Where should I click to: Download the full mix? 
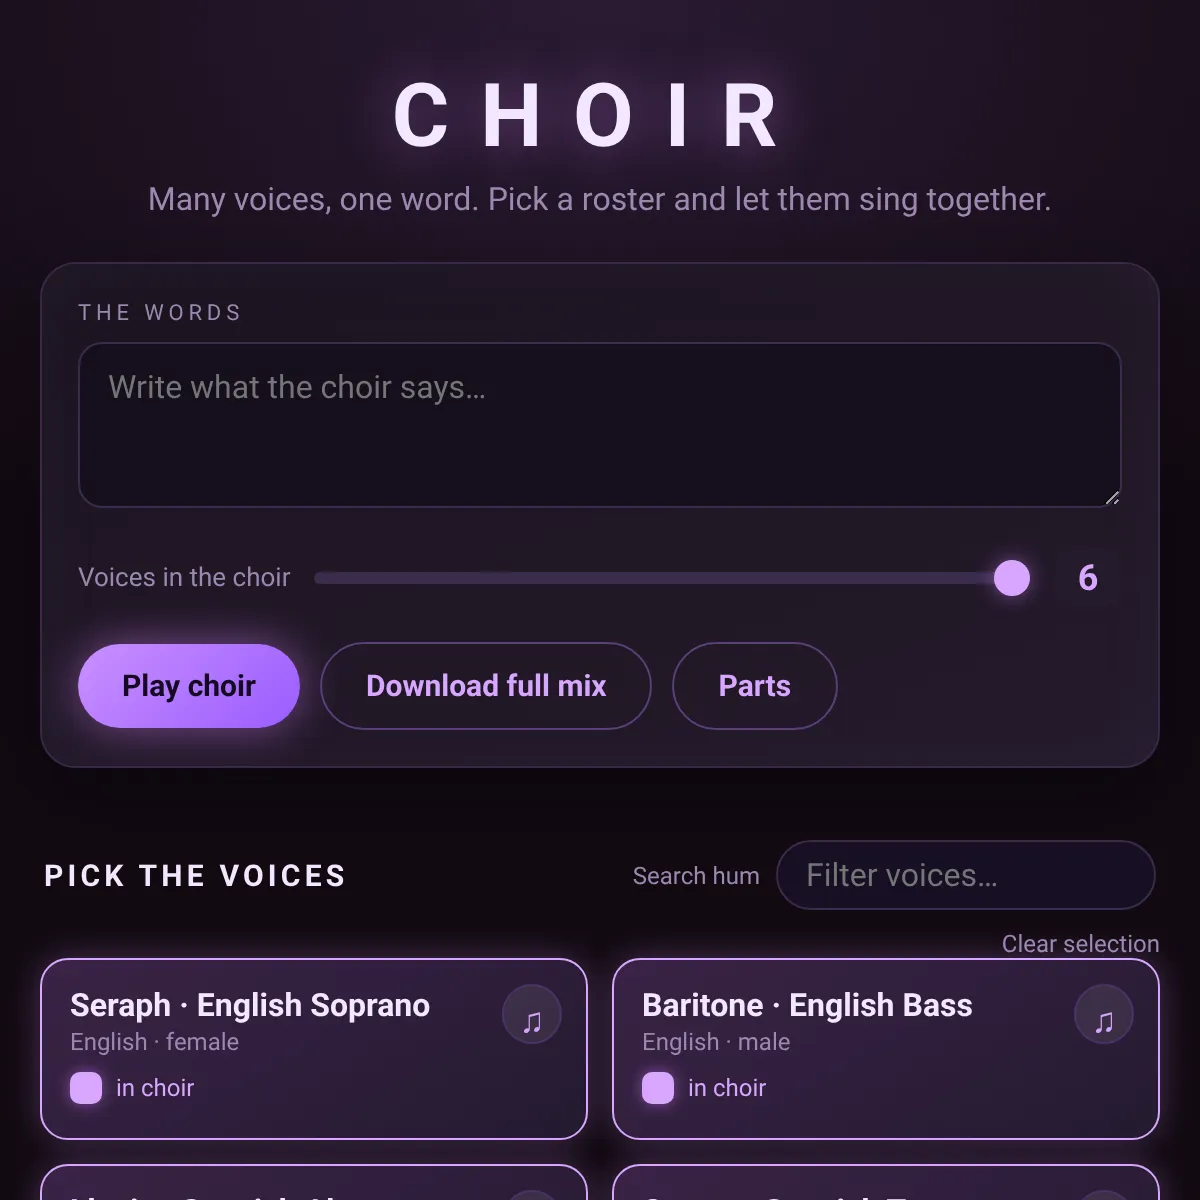point(486,686)
